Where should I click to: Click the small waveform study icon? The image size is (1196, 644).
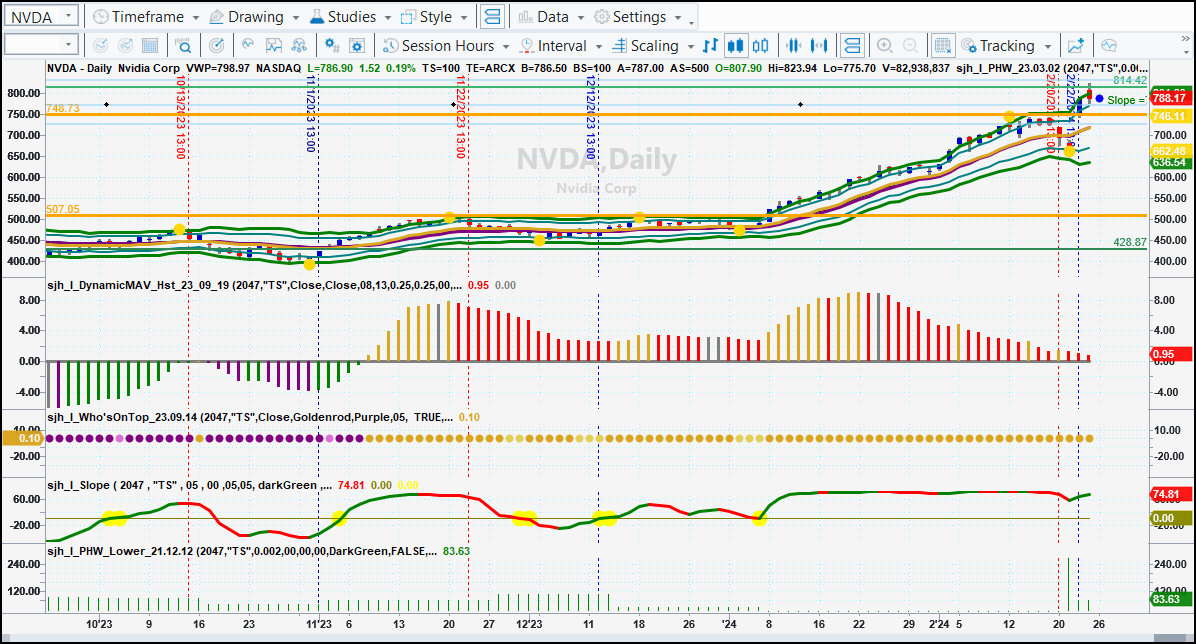(x=248, y=45)
